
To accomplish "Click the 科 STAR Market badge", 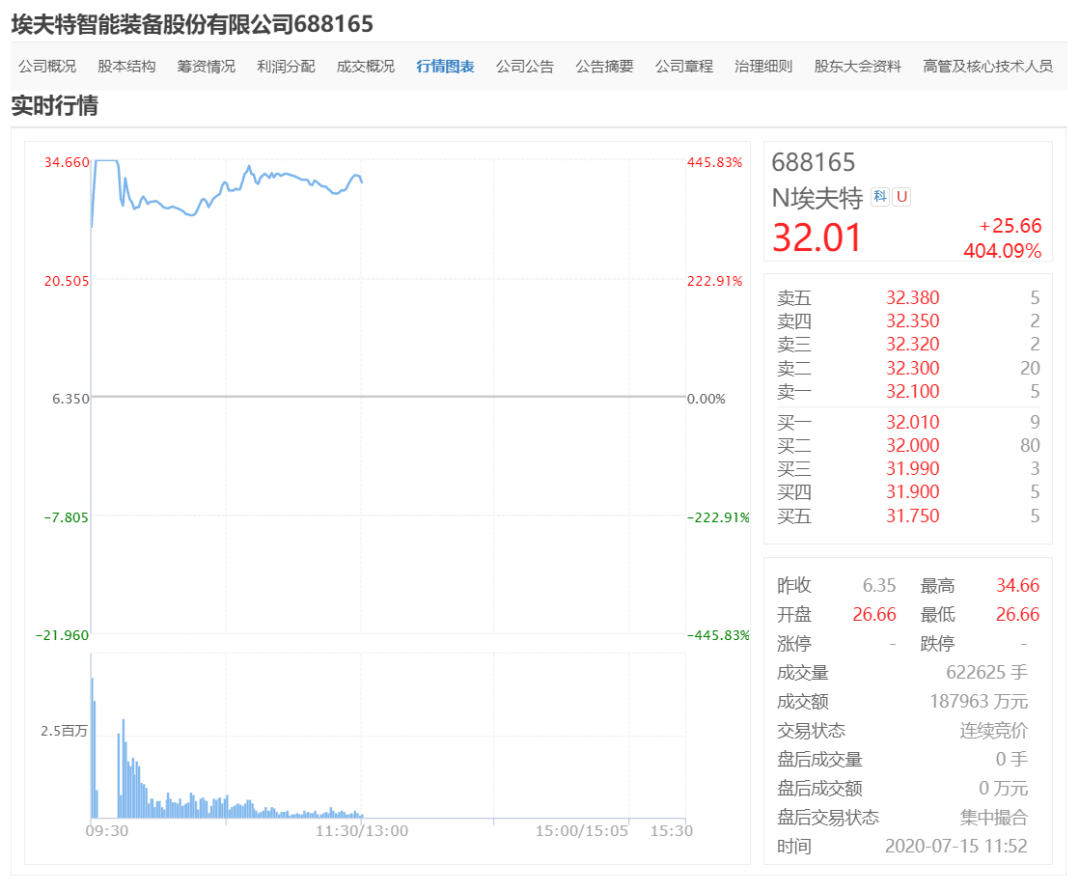I will (x=878, y=198).
